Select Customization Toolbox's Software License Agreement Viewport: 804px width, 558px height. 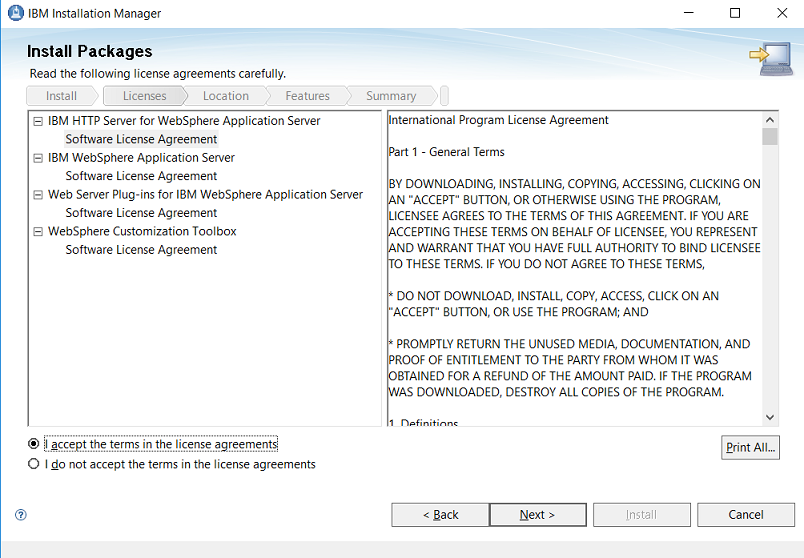141,250
